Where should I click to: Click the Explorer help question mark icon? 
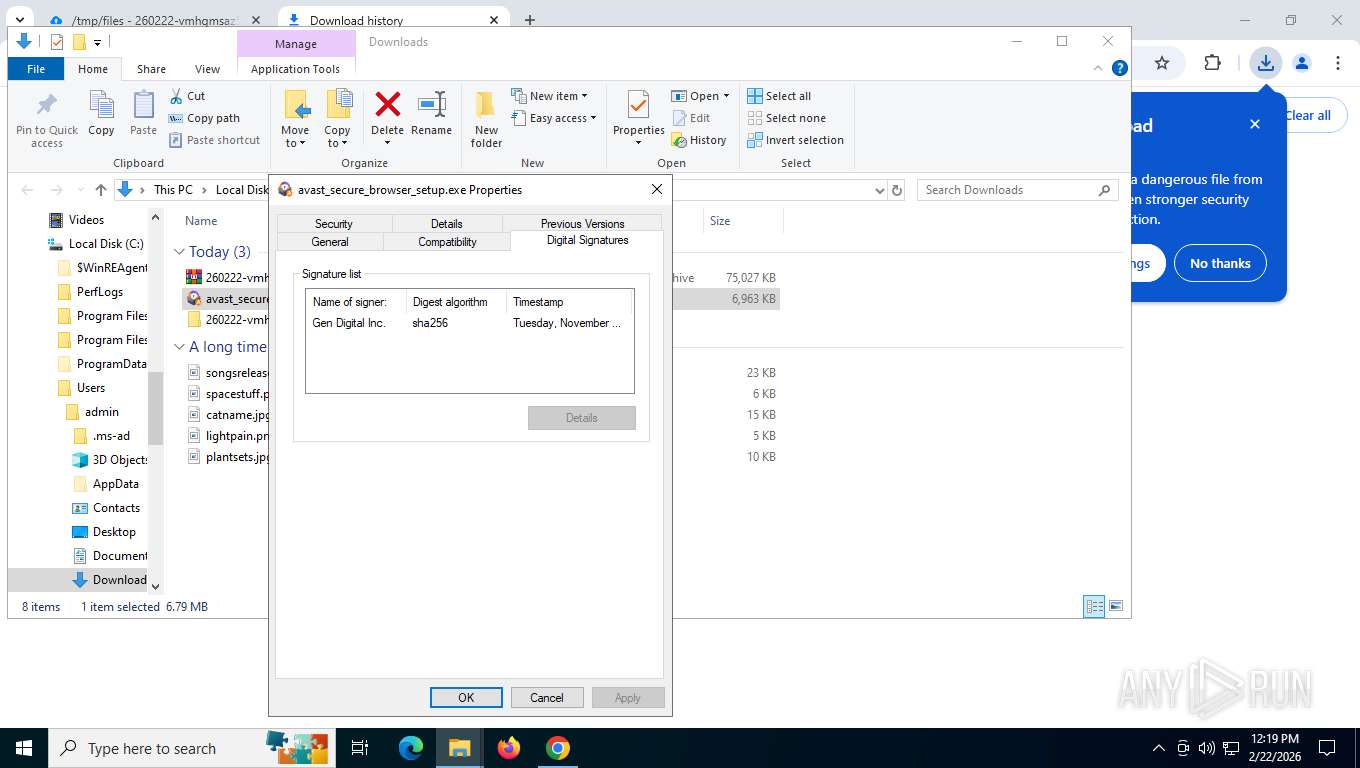(x=1120, y=68)
